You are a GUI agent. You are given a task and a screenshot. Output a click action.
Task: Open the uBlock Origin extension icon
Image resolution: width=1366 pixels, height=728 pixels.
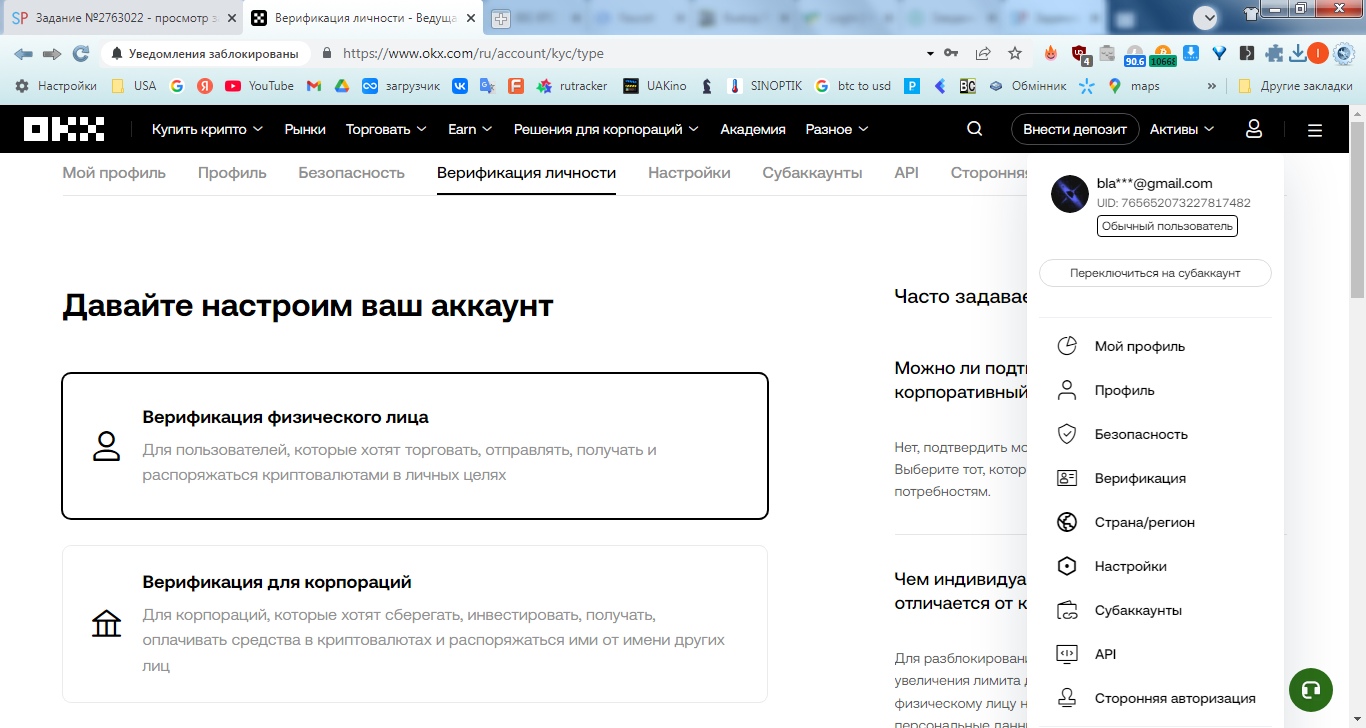(x=1080, y=54)
